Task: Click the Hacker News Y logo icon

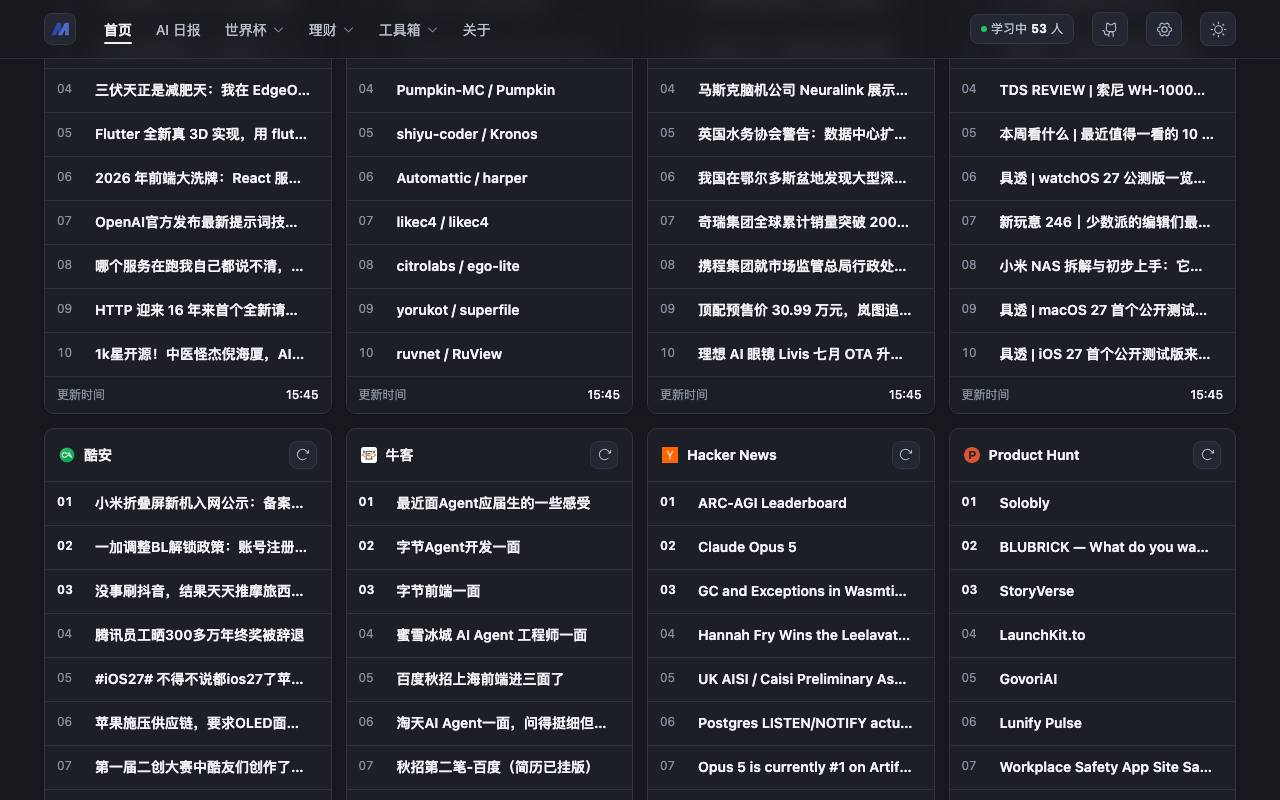Action: pyautogui.click(x=670, y=455)
